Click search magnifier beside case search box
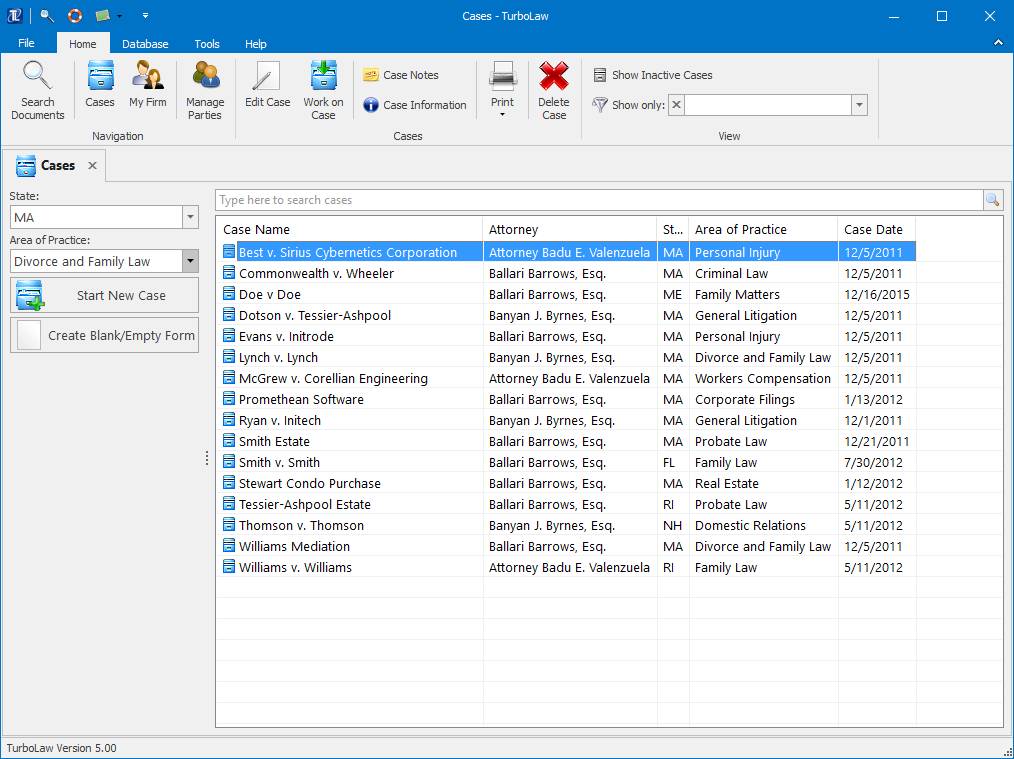1014x759 pixels. coord(993,200)
